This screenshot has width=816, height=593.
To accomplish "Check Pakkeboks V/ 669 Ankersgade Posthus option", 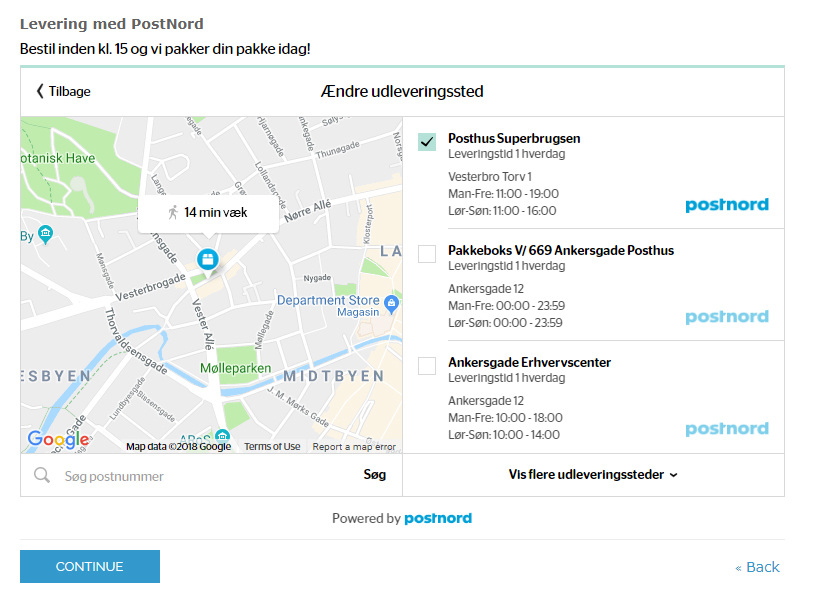I will click(427, 254).
